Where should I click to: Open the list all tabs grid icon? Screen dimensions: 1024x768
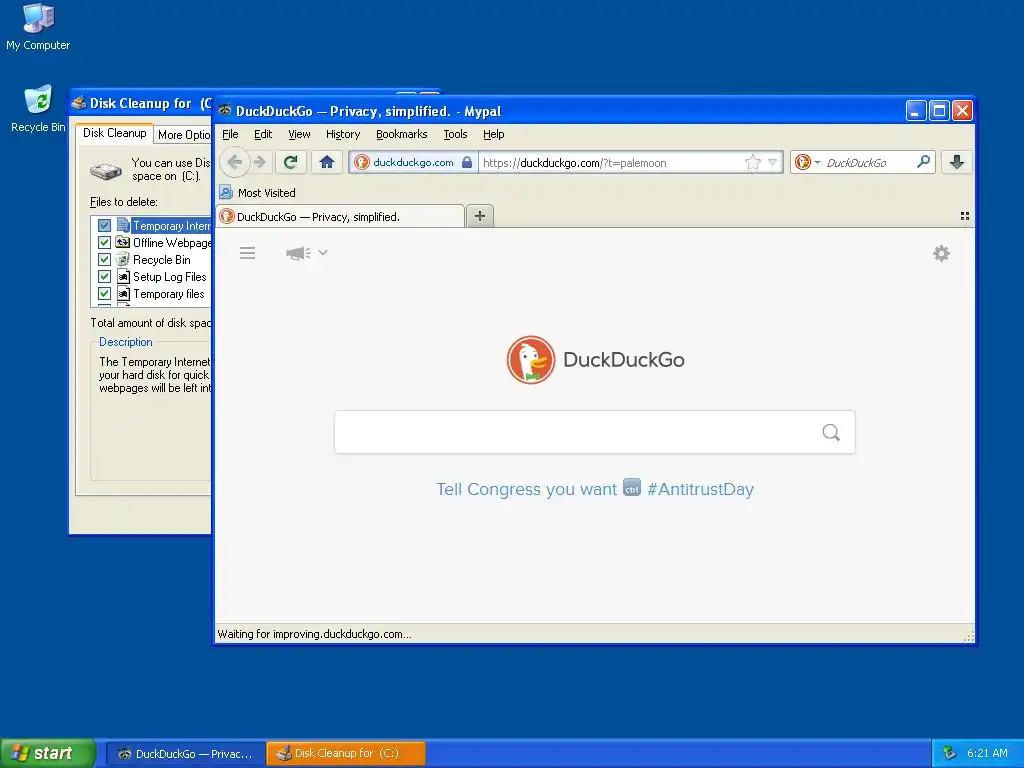pyautogui.click(x=965, y=216)
